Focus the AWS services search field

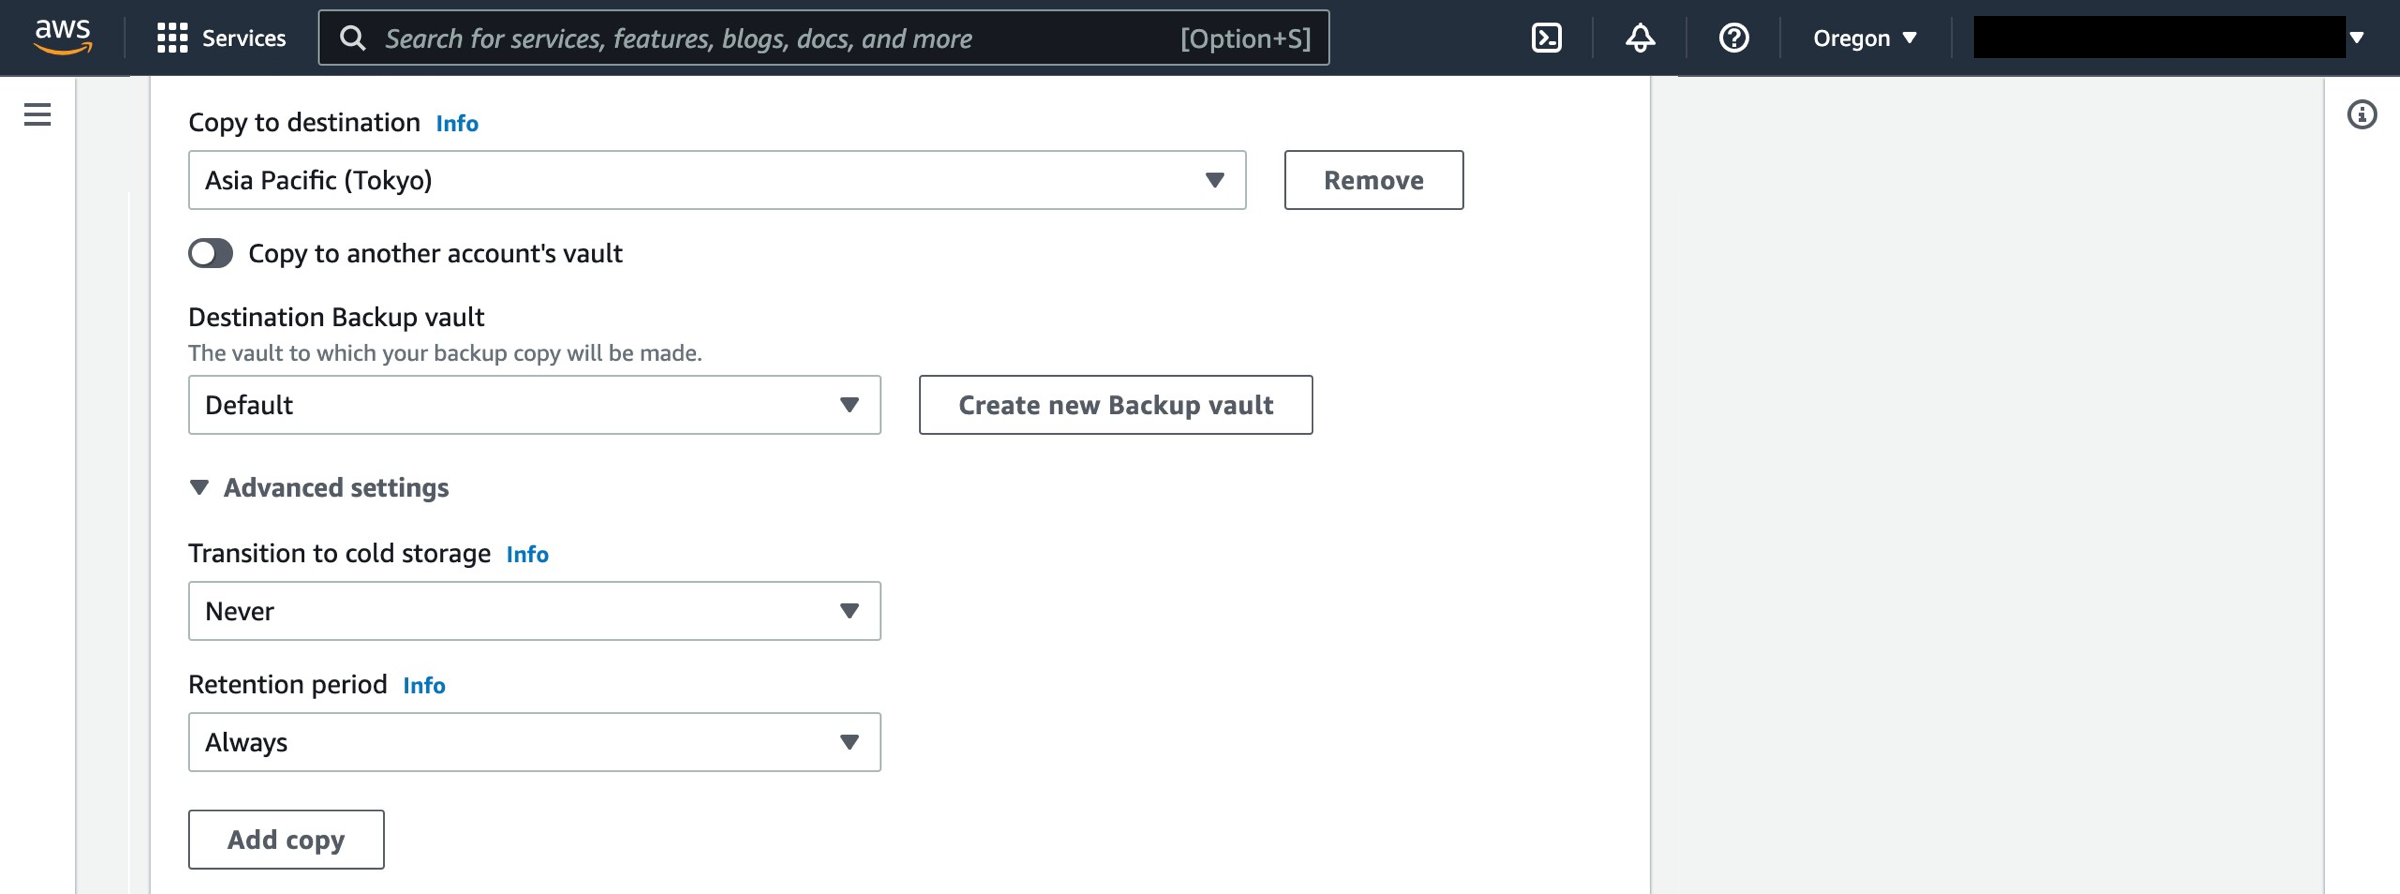point(824,38)
